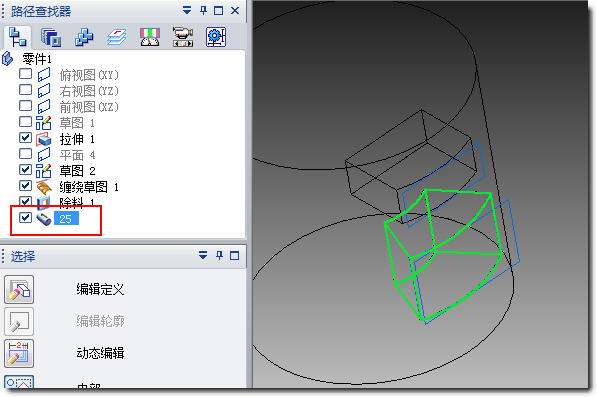
Task: Open the engineering reference gear tab icon
Action: (x=216, y=37)
